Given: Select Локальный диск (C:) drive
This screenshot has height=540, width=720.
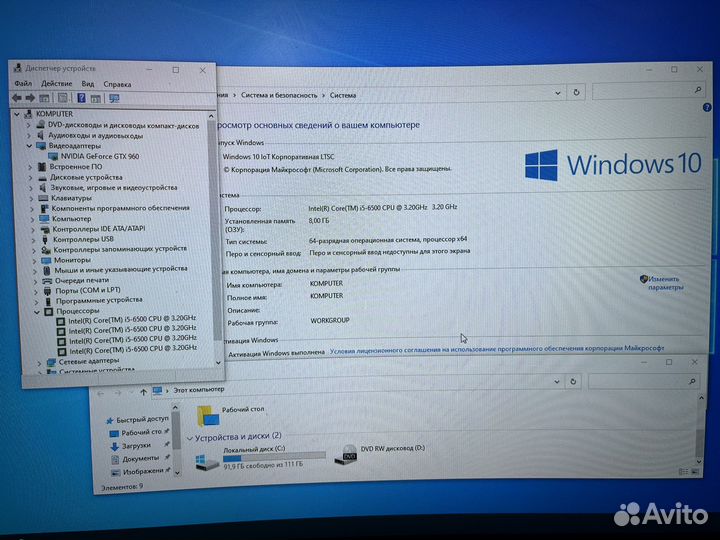Looking at the screenshot, I should point(260,458).
